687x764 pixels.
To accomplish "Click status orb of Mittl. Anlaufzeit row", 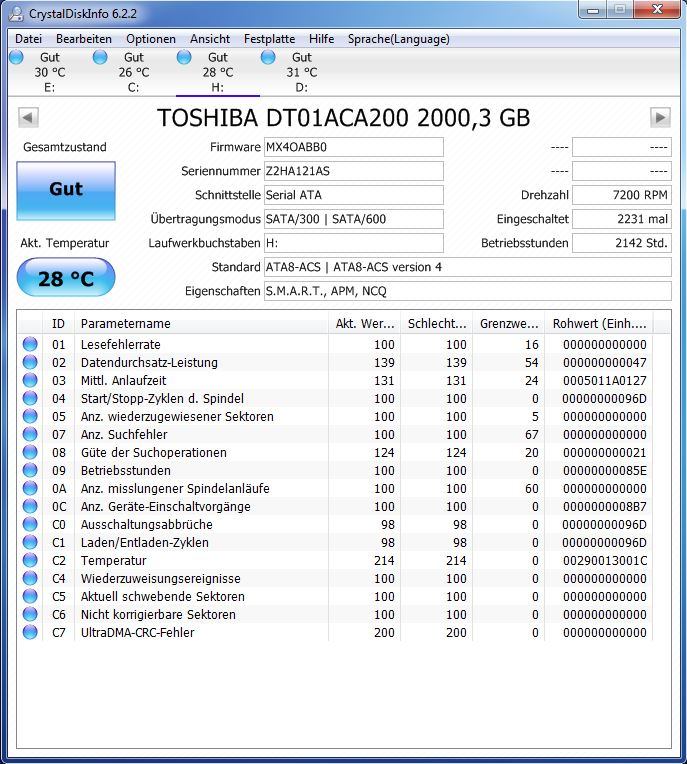I will 30,380.
